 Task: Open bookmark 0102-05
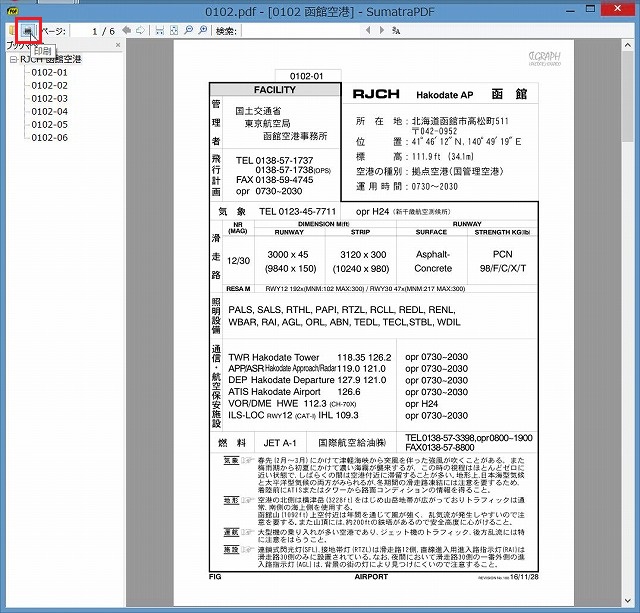[49, 125]
